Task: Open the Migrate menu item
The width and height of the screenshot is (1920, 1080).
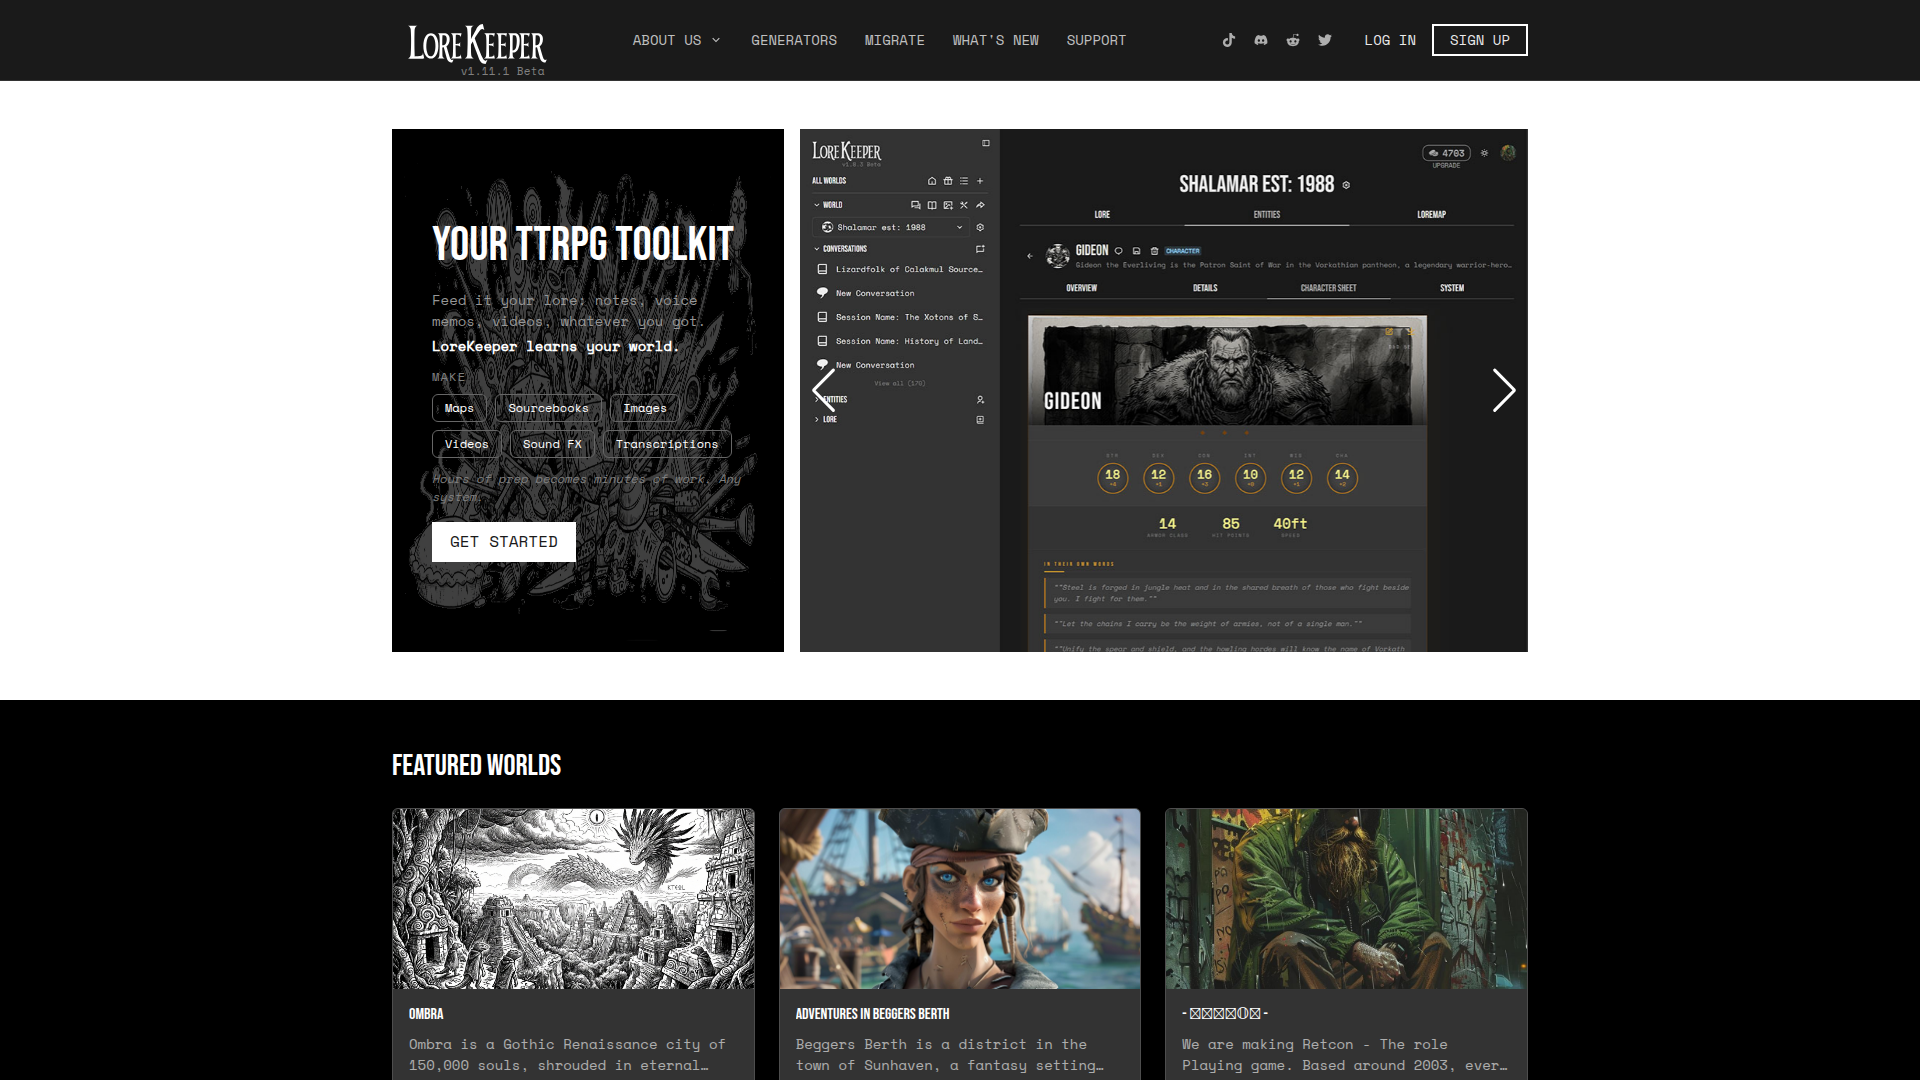Action: coord(895,40)
